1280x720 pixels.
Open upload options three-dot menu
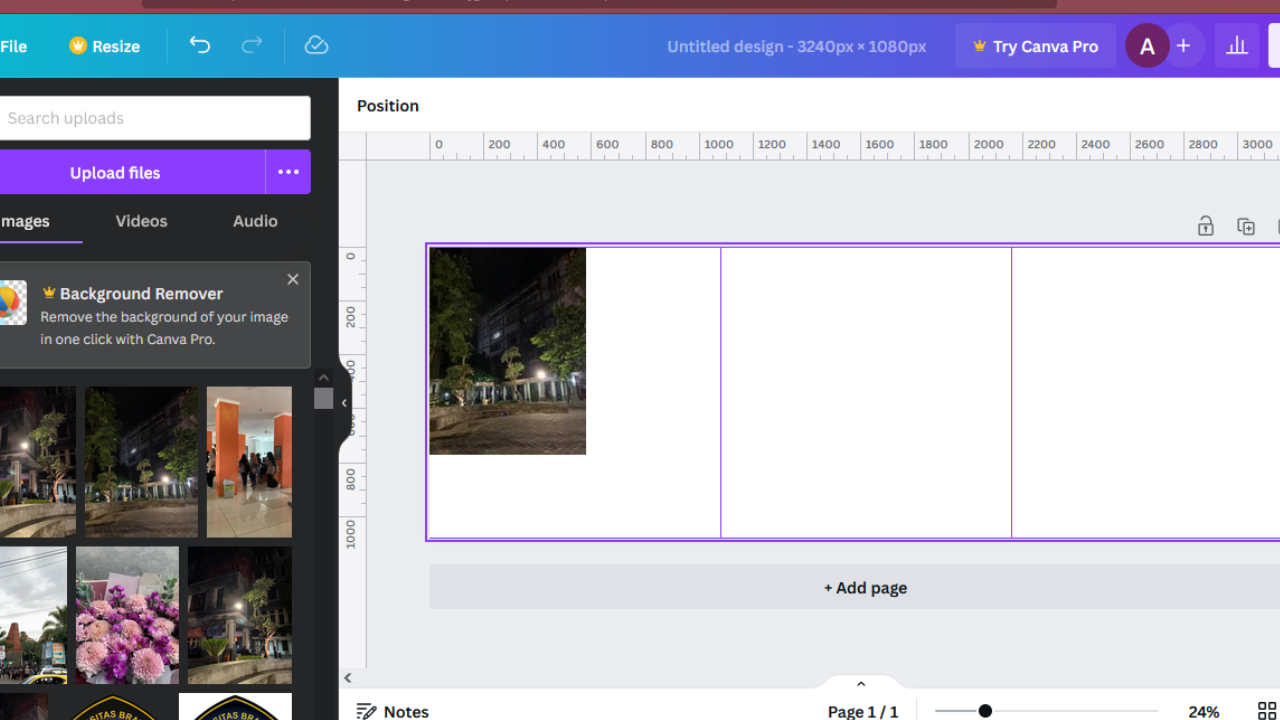tap(288, 172)
